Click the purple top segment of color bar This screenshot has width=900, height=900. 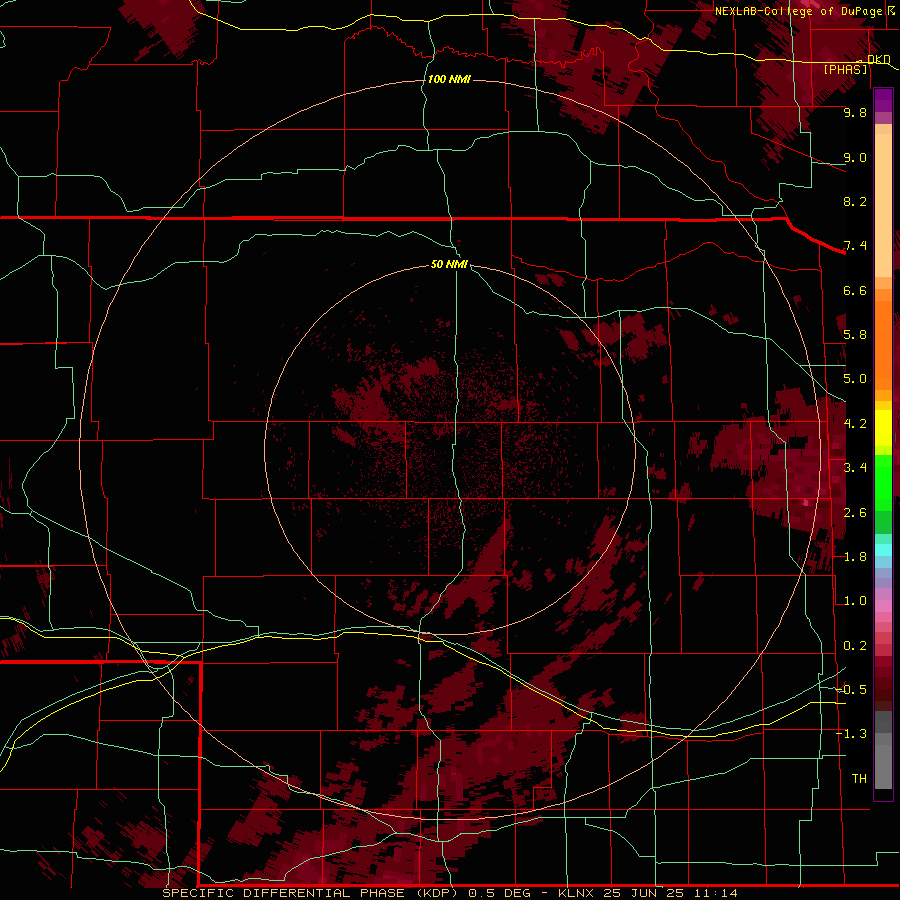coord(883,100)
